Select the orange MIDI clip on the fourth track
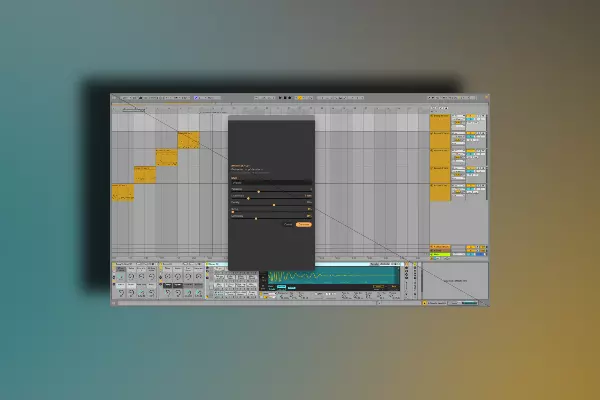This screenshot has width=600, height=400. click(145, 175)
